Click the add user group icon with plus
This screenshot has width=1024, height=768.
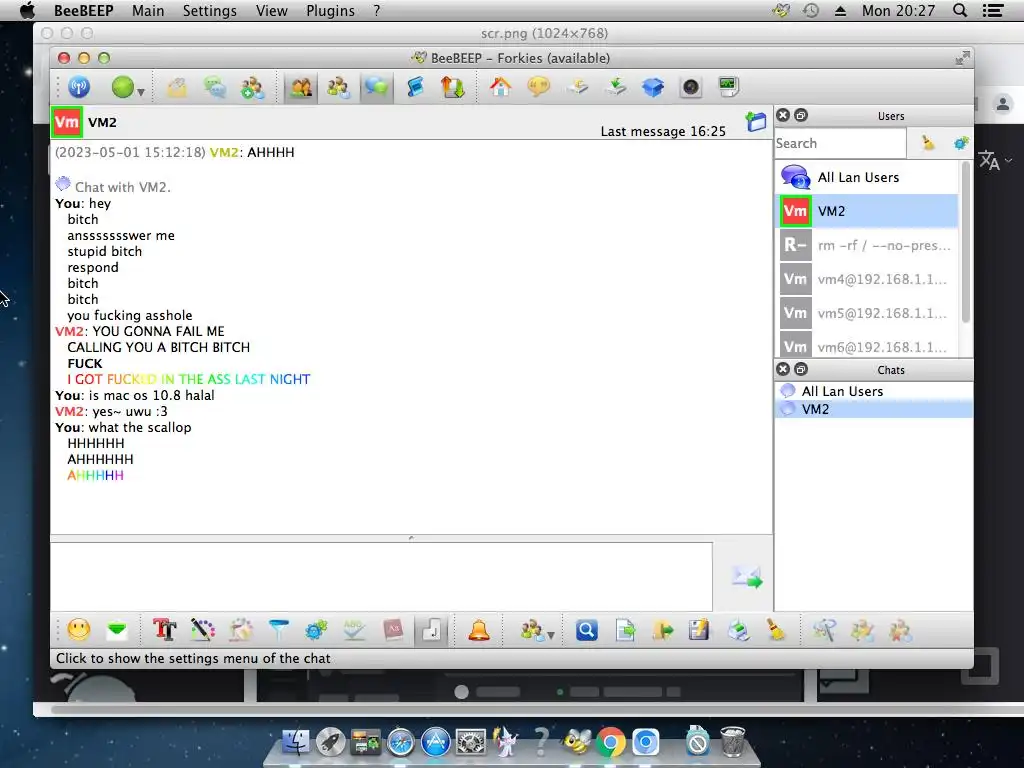(252, 88)
